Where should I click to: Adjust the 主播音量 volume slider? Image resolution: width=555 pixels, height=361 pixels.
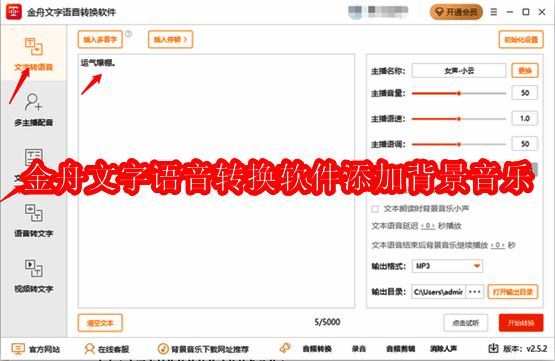459,93
